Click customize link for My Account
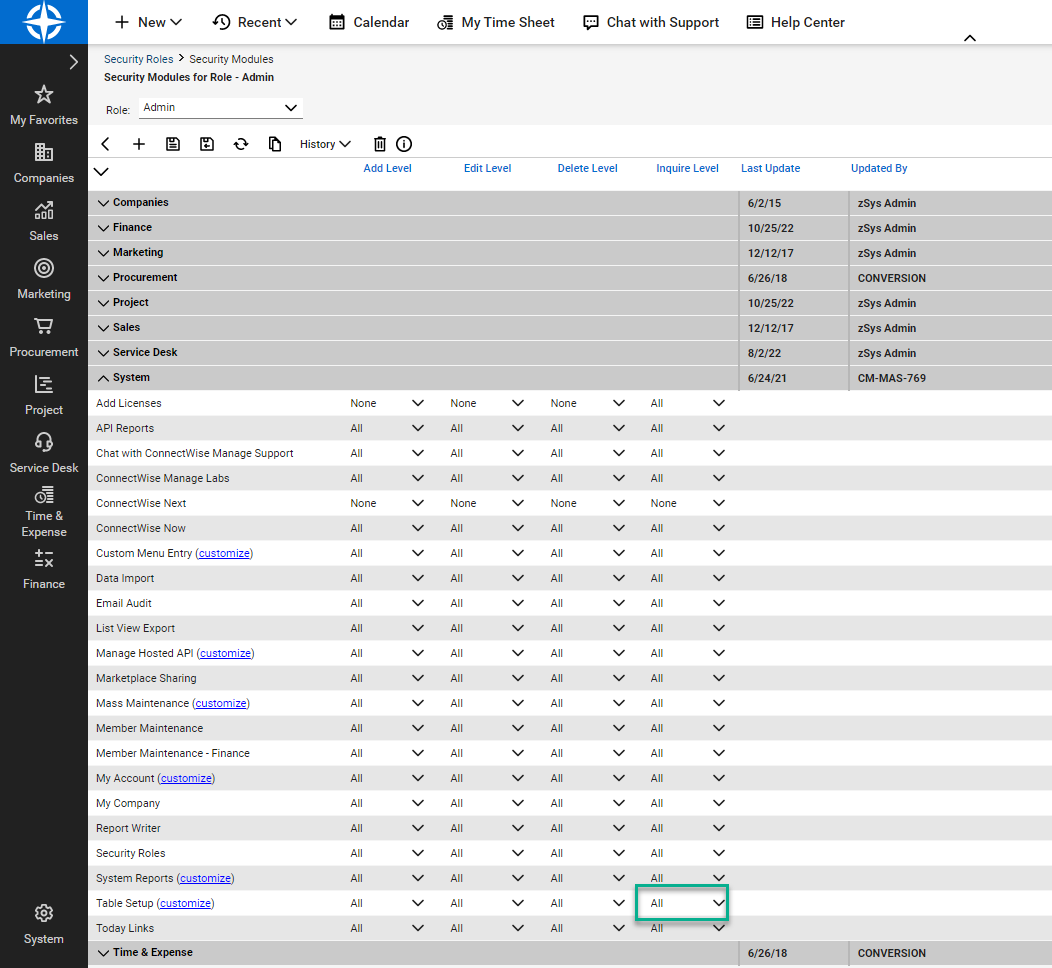This screenshot has width=1052, height=968. click(186, 778)
